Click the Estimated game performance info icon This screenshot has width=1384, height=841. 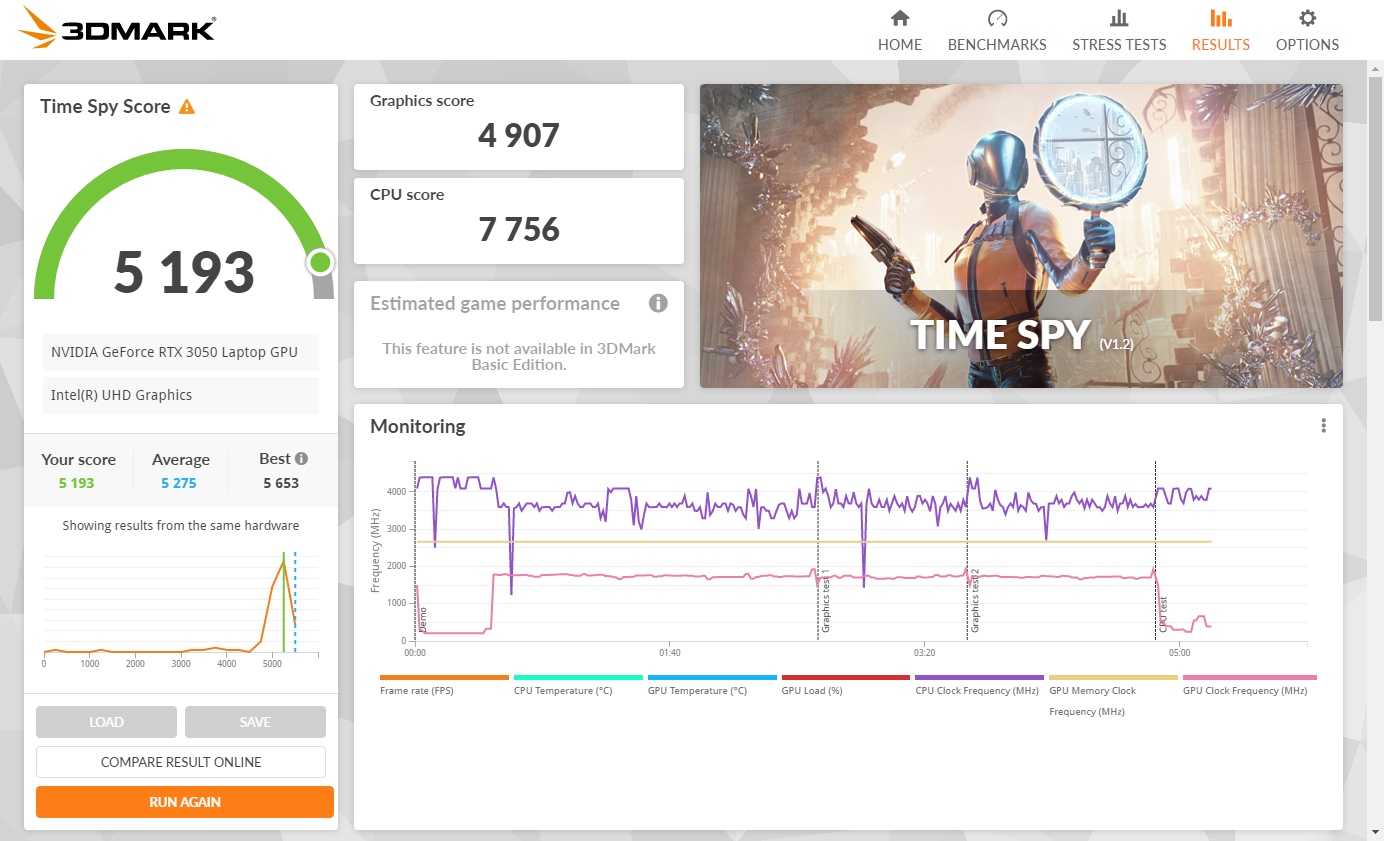pos(657,303)
